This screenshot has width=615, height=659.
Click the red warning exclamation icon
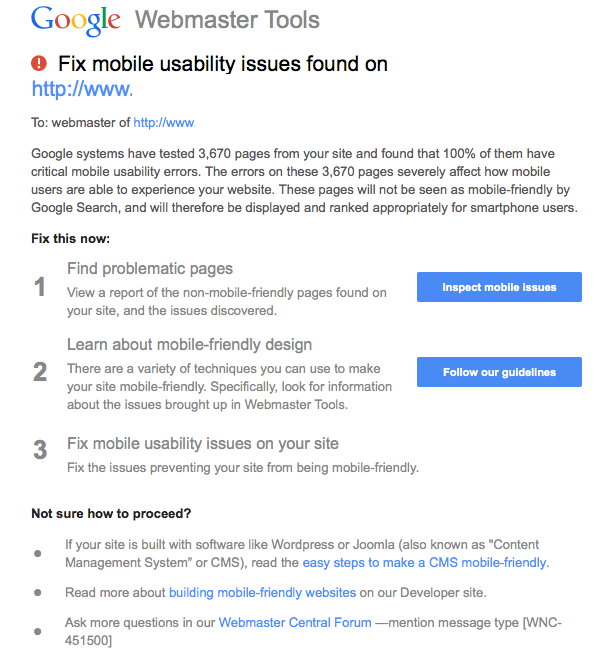(40, 63)
